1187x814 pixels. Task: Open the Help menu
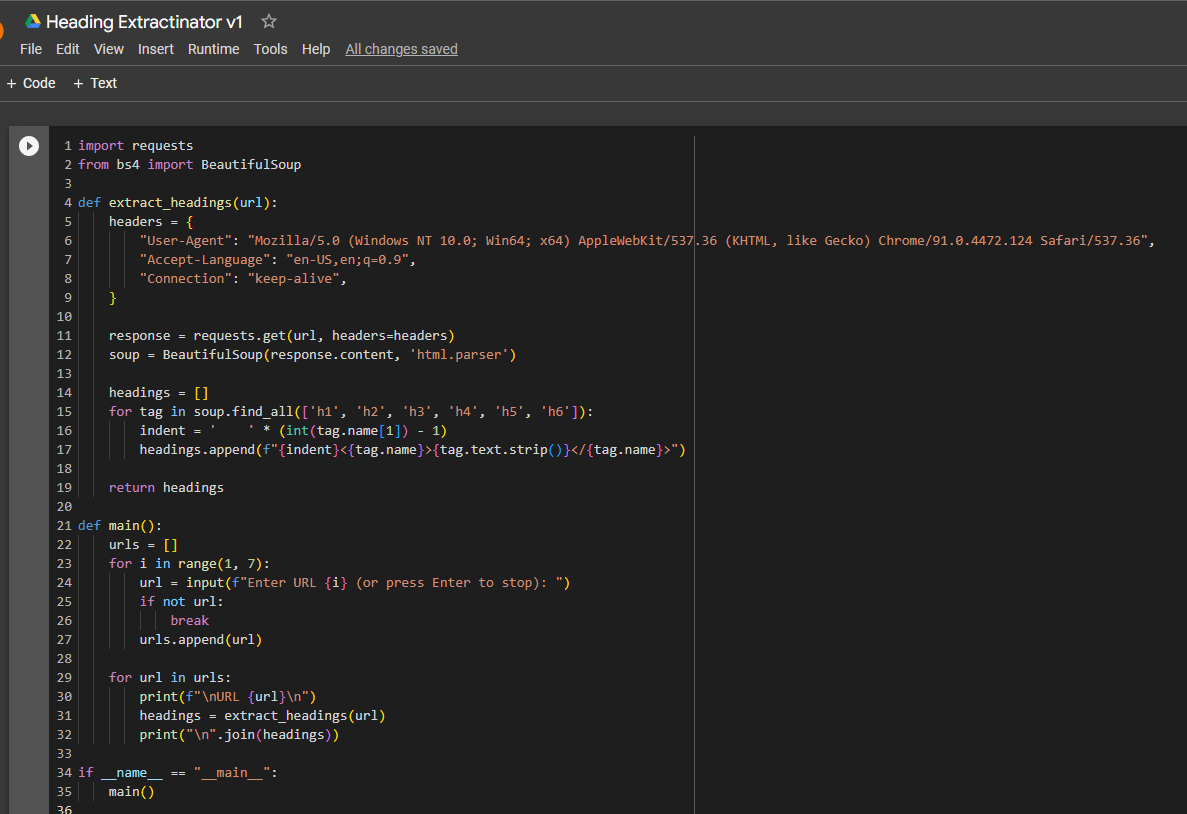tap(316, 49)
